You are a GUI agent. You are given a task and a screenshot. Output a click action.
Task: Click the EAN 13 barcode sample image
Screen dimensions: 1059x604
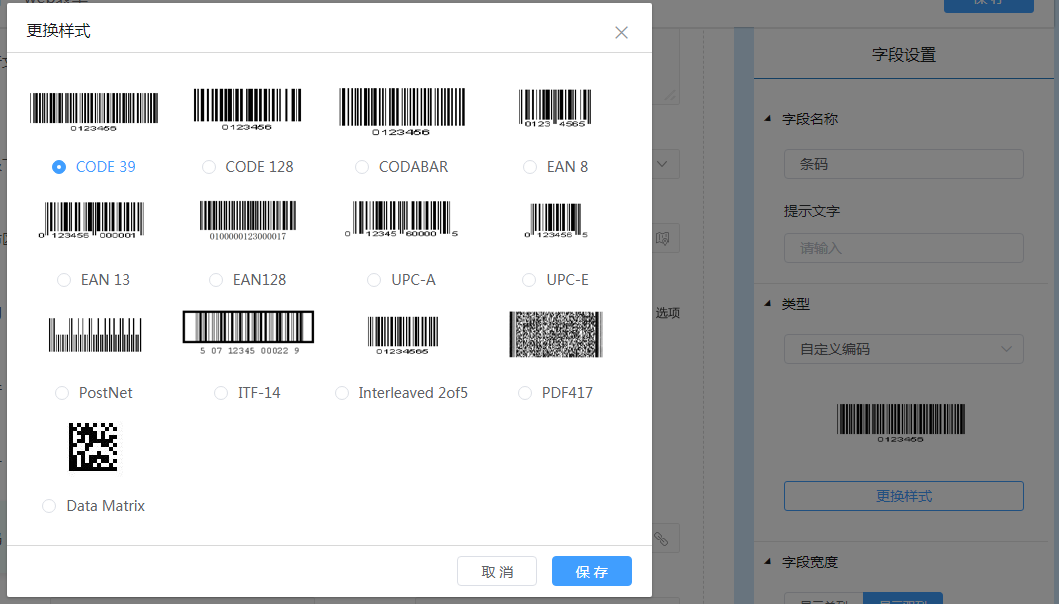coord(91,220)
